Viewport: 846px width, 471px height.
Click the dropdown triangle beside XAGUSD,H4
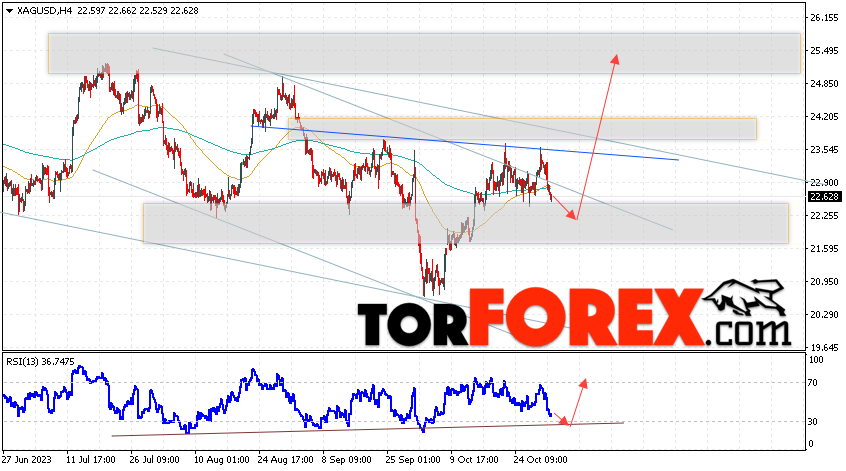(x=9, y=11)
